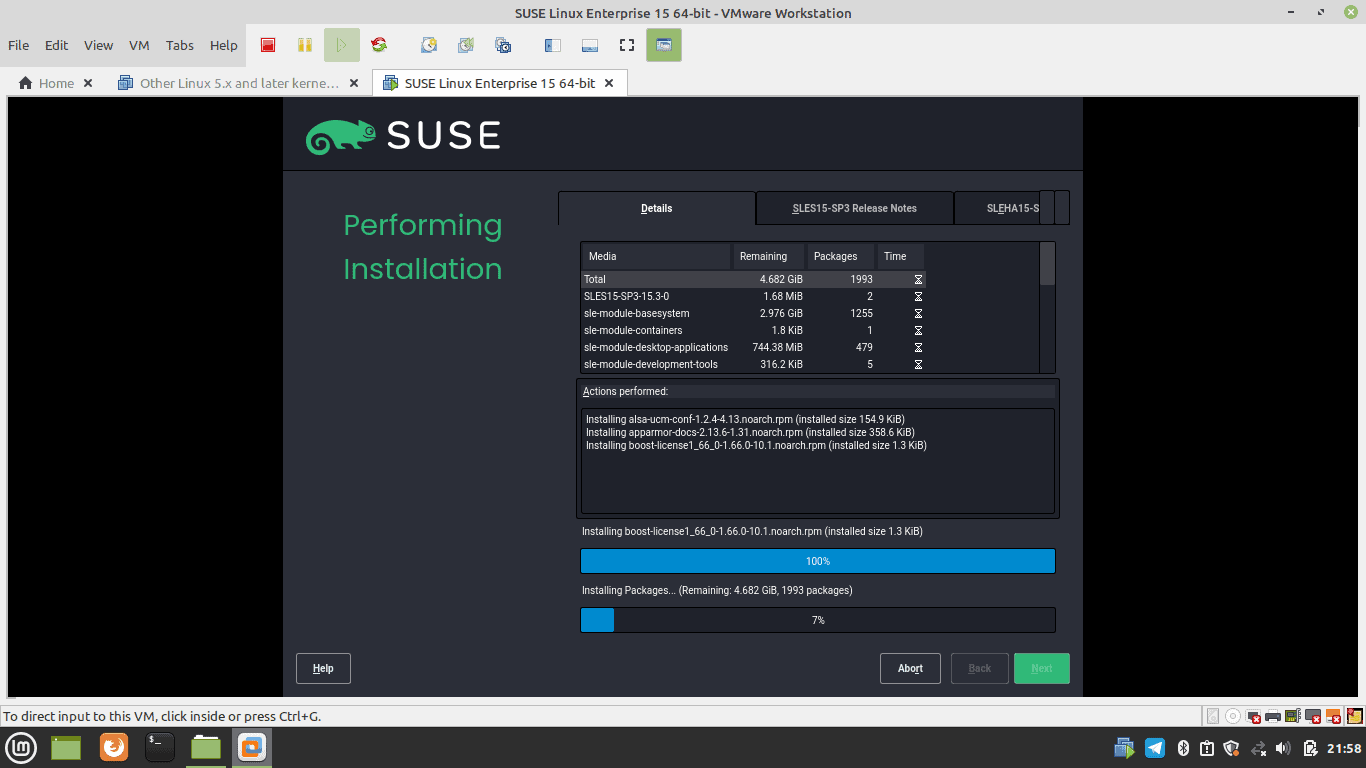Click the clock showing 21:58
Viewport: 1366px width, 768px height.
click(x=1344, y=748)
